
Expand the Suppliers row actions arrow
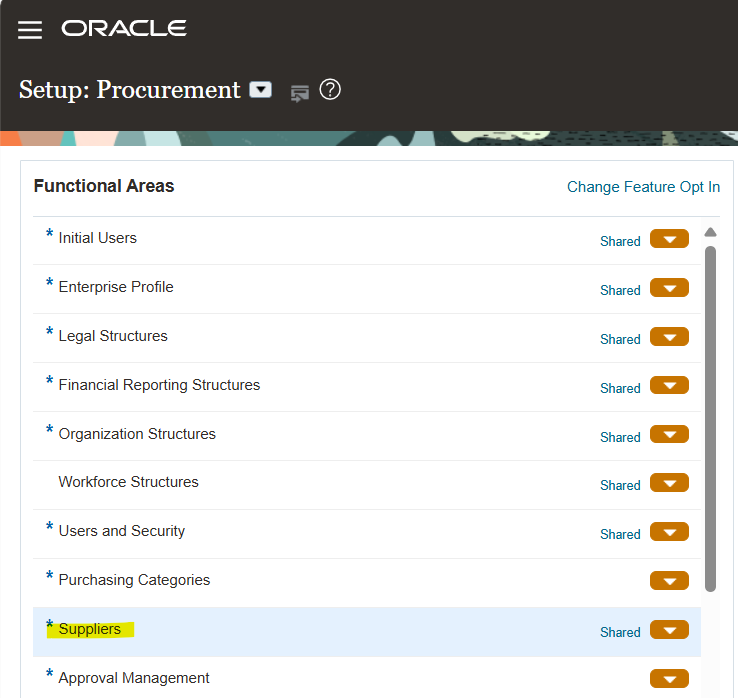click(669, 630)
